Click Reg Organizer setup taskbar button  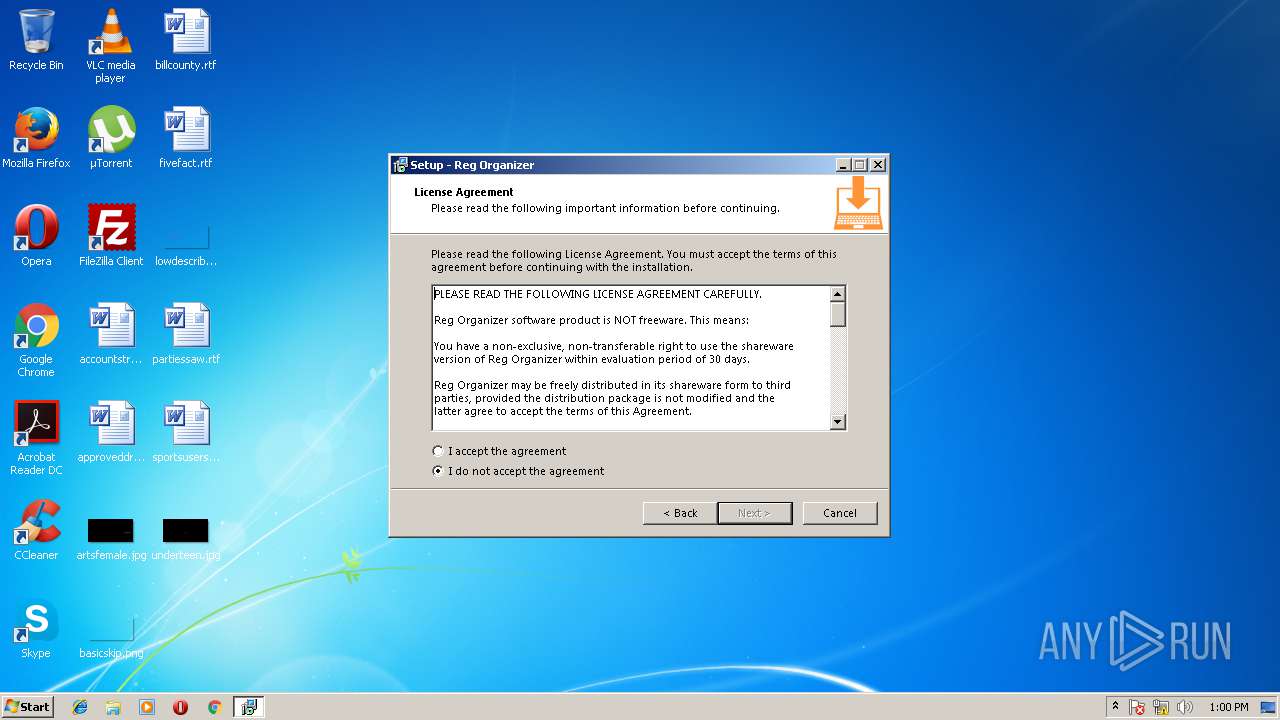pos(248,707)
